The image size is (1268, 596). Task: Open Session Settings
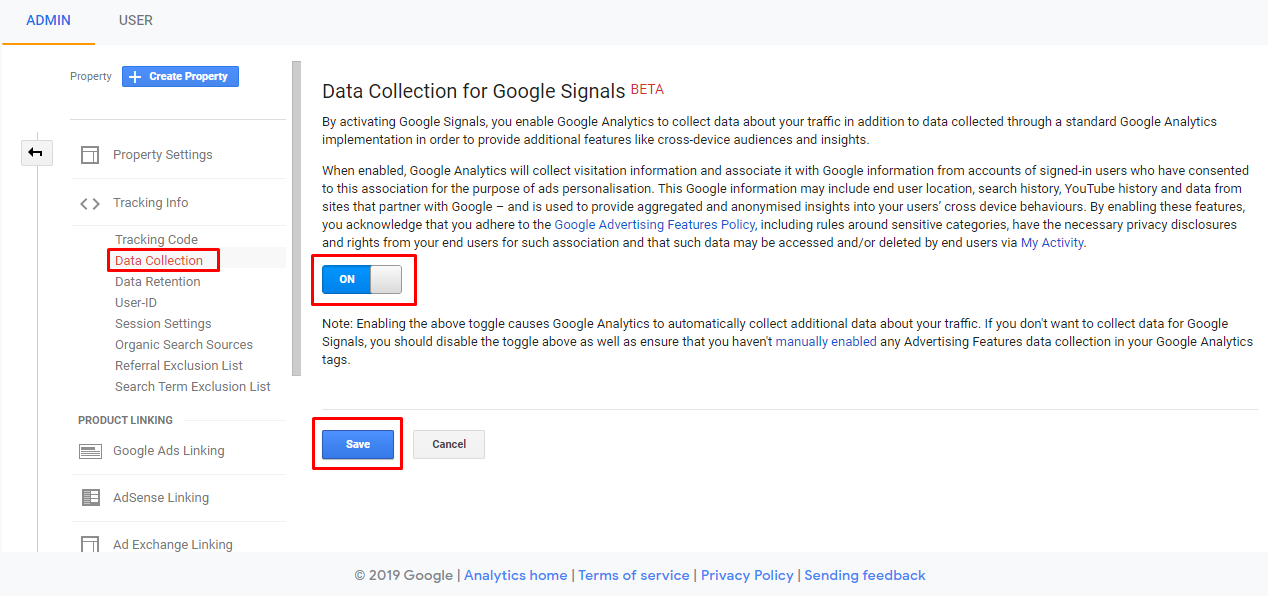coord(163,324)
